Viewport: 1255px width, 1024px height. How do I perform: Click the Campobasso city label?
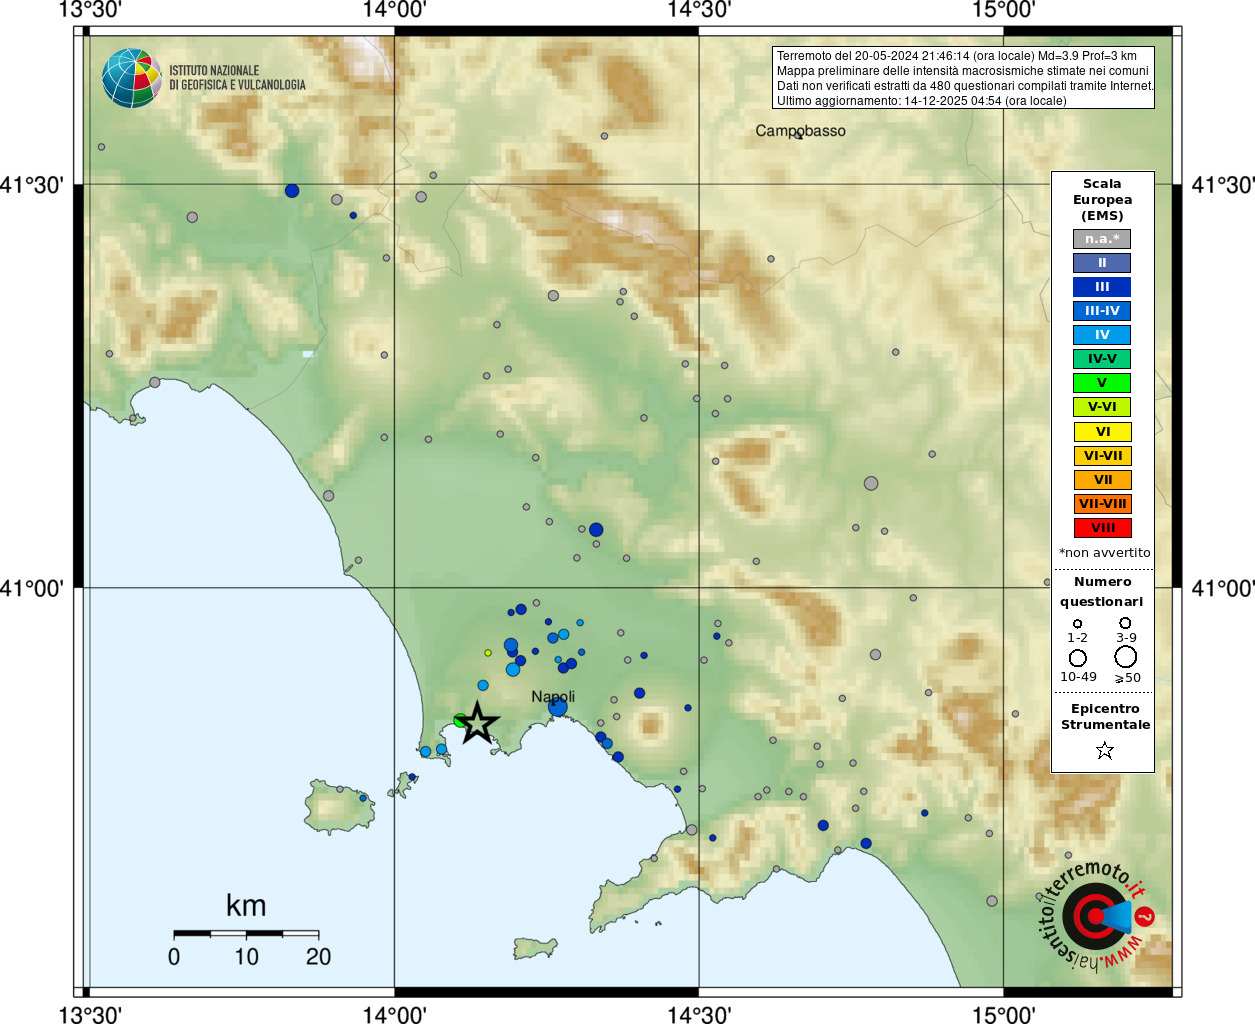pyautogui.click(x=800, y=131)
